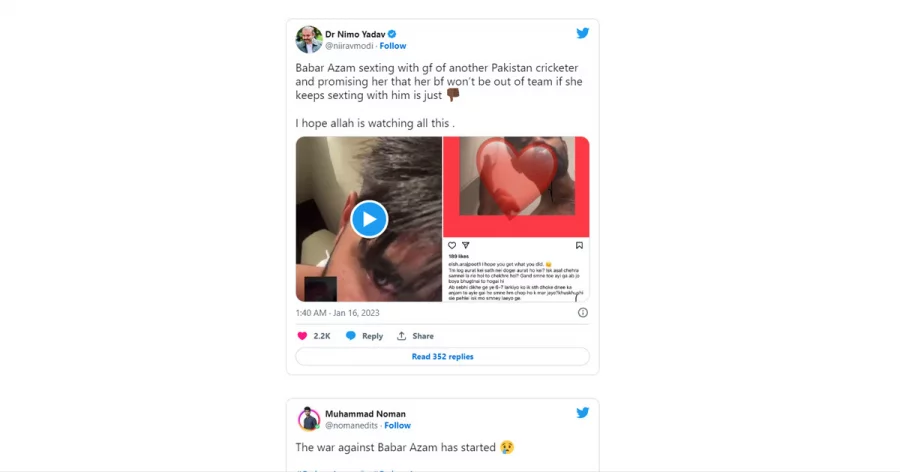Follow @niiravmodi
The height and width of the screenshot is (472, 900).
(x=393, y=46)
